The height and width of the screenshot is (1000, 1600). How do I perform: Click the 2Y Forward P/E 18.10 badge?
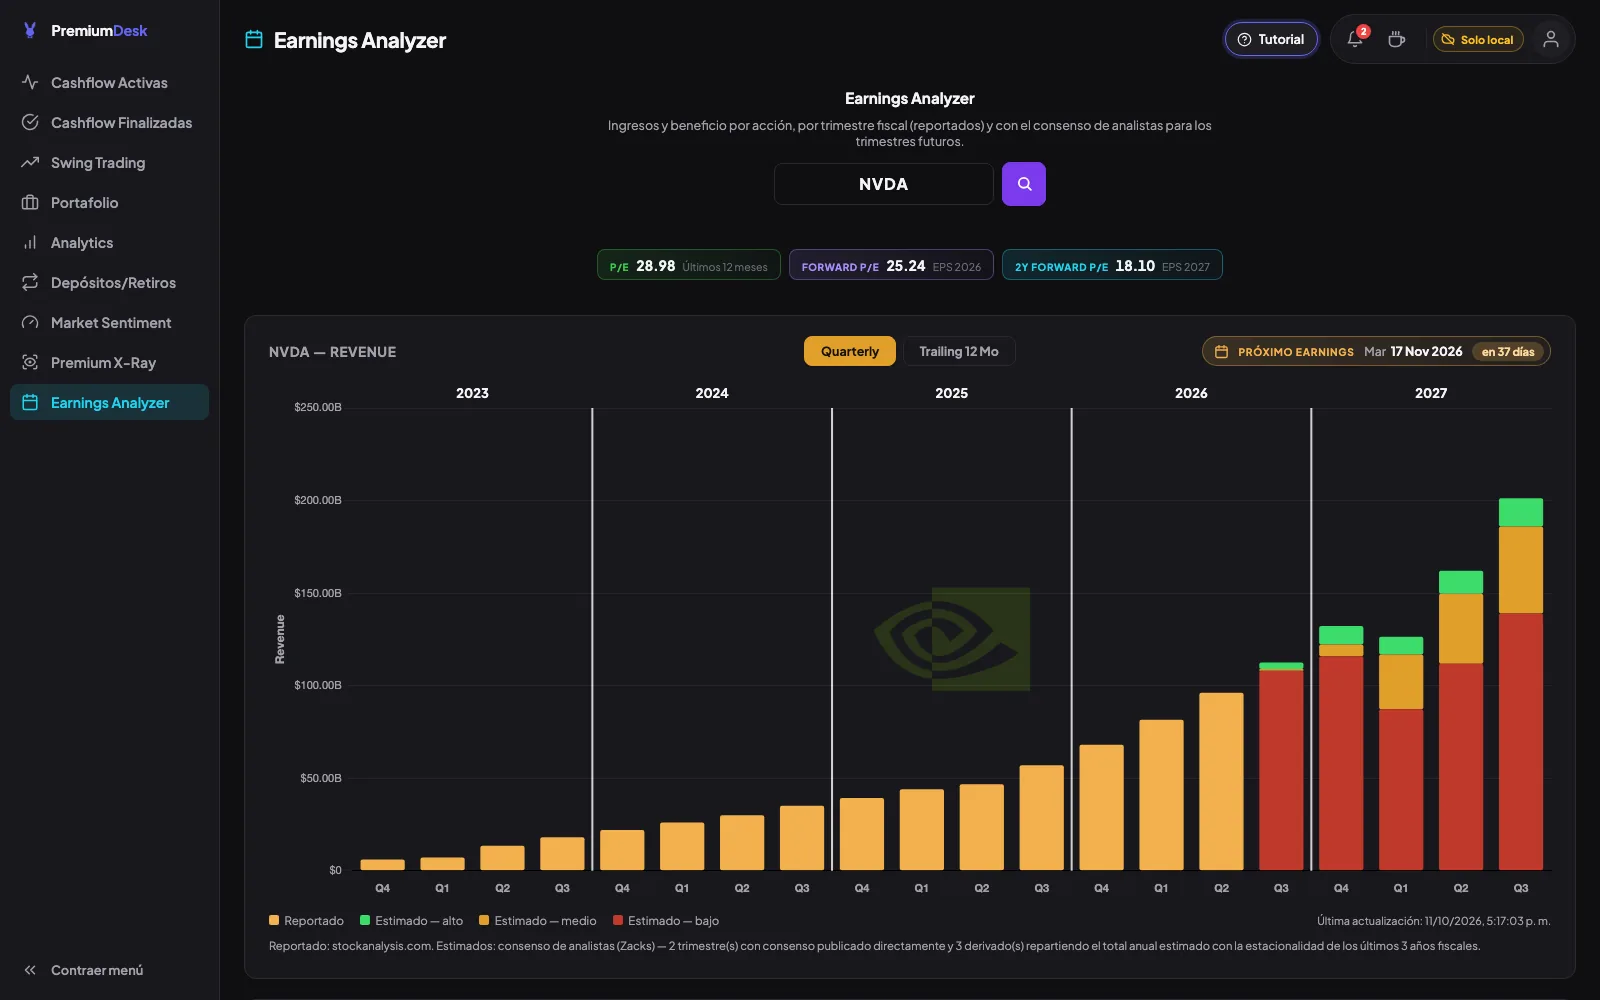click(x=1112, y=265)
